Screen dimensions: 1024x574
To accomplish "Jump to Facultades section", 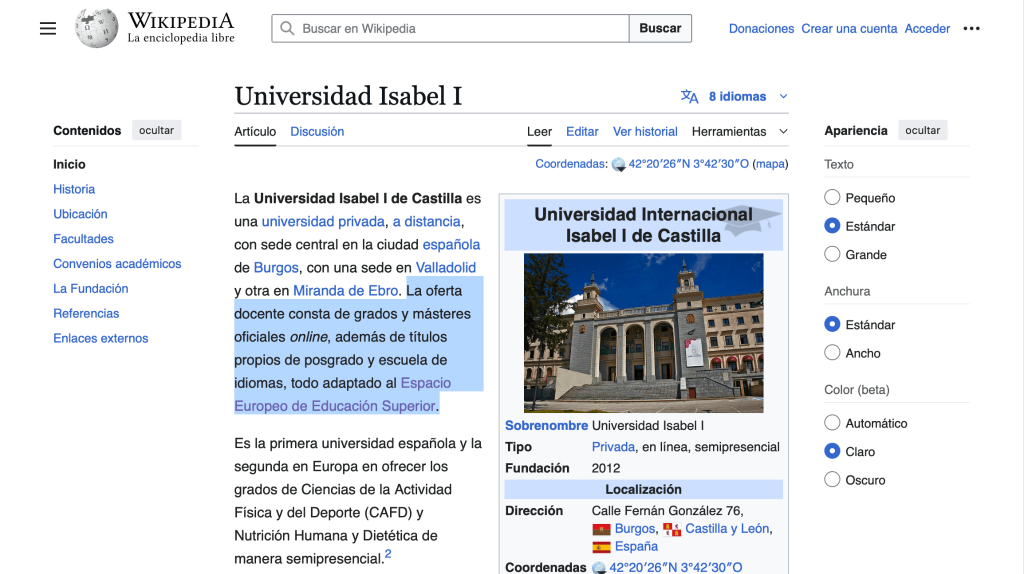I will point(83,238).
